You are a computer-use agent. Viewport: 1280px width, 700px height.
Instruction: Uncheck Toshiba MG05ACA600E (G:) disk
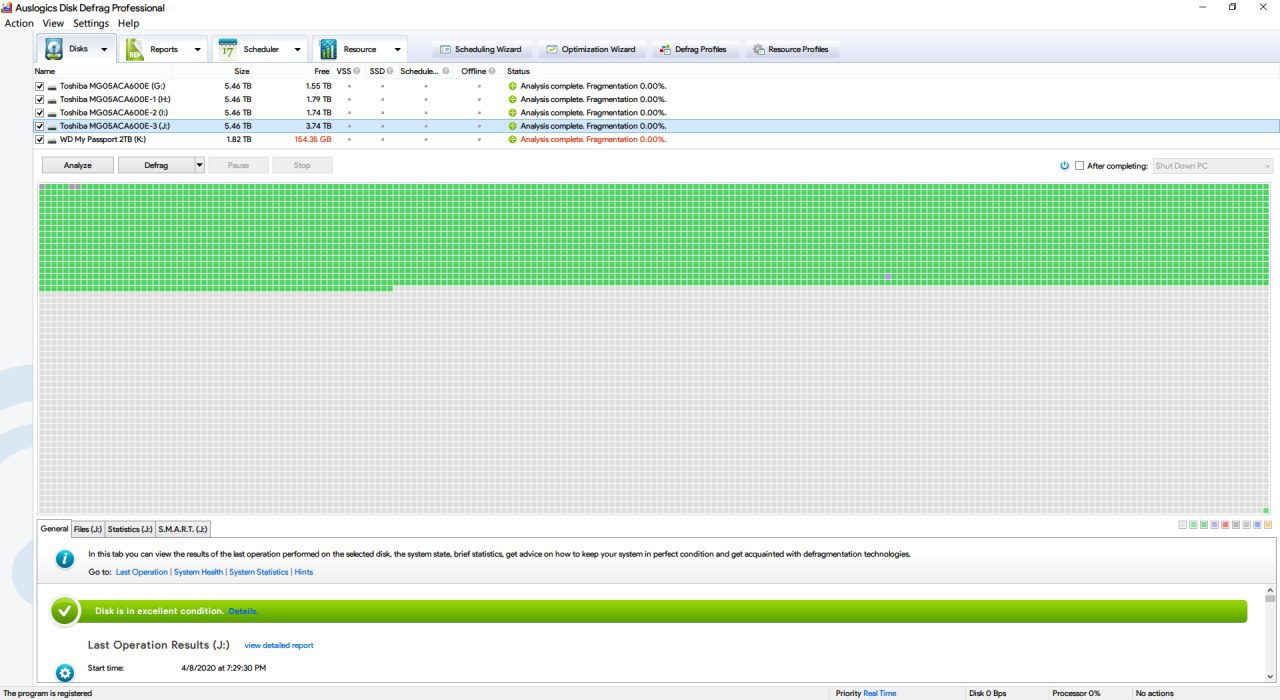pos(39,86)
